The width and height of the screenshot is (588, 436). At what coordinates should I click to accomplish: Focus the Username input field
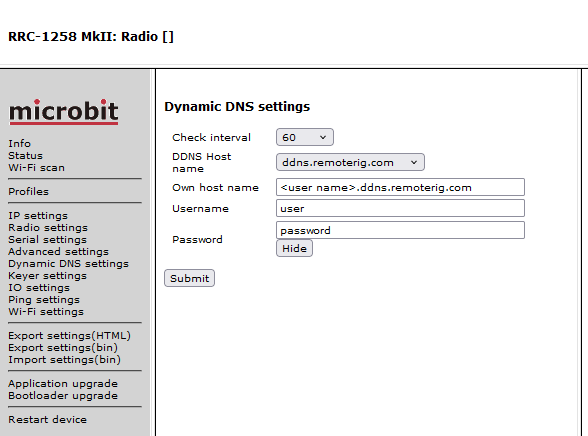(x=400, y=208)
